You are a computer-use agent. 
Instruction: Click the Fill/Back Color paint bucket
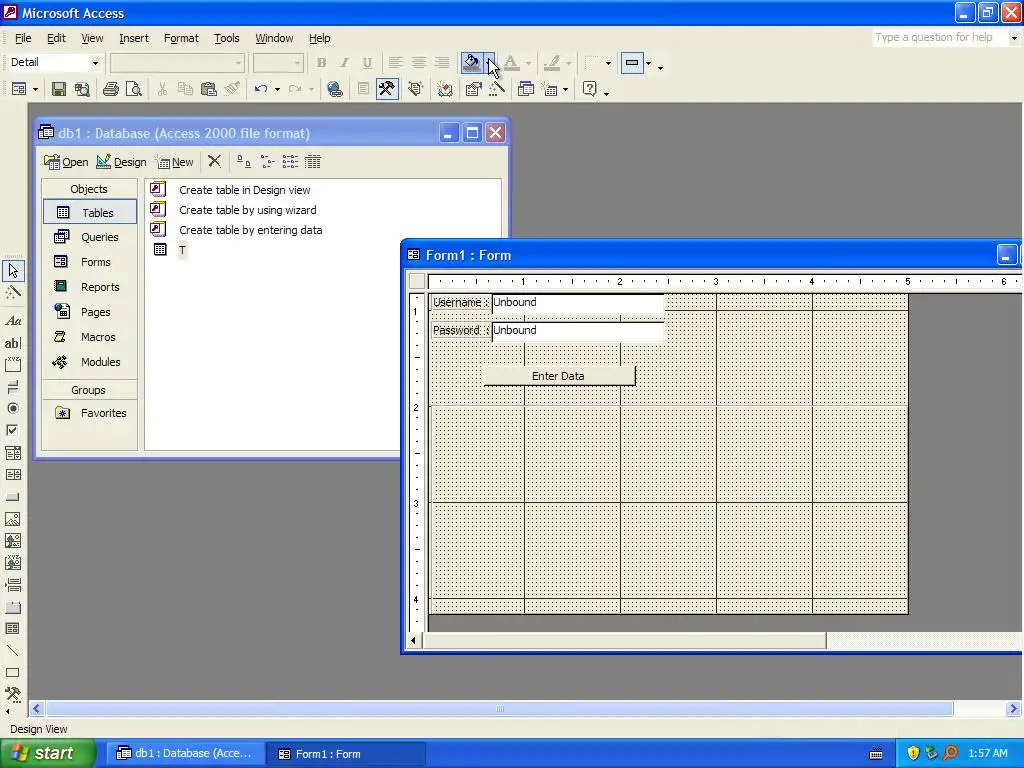point(471,63)
